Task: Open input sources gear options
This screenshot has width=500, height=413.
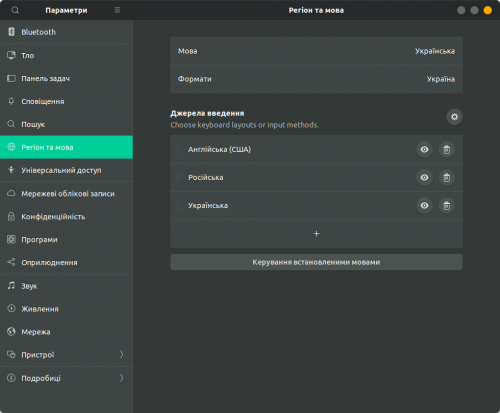Action: tap(454, 117)
